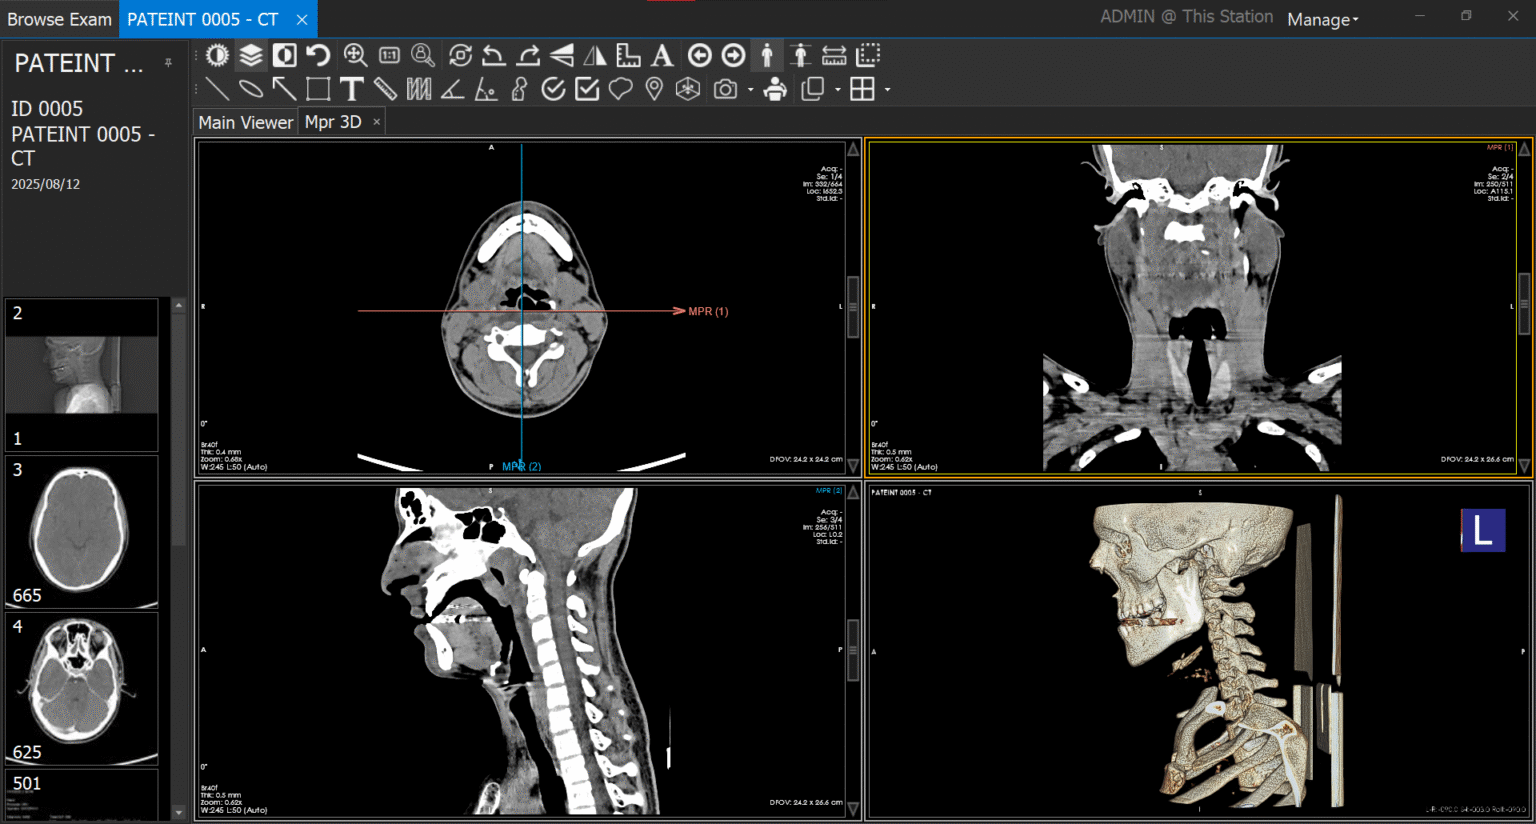Choose the angle measurement tool

pos(453,89)
